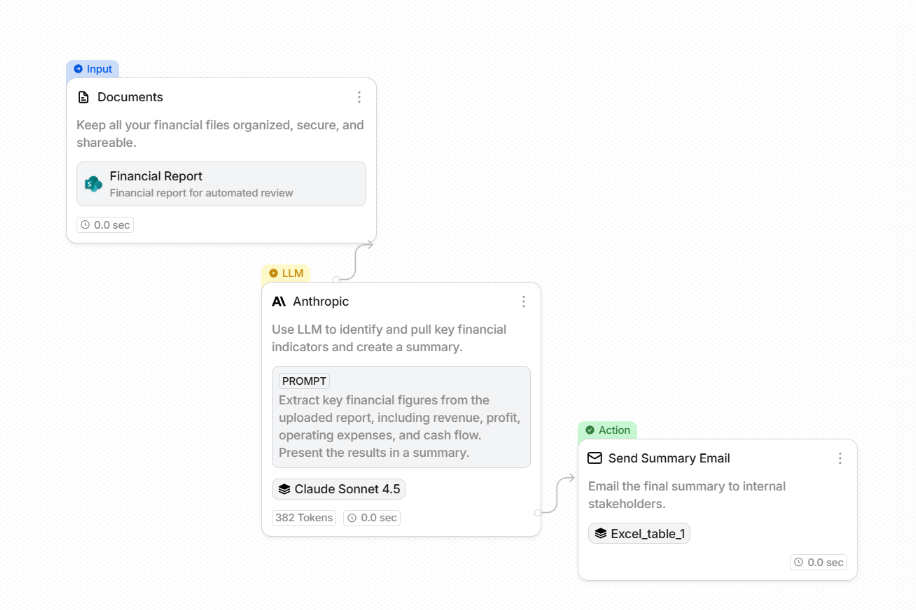Click the arrow icon in the Input badge
Viewport: 916px width, 610px height.
tap(77, 69)
